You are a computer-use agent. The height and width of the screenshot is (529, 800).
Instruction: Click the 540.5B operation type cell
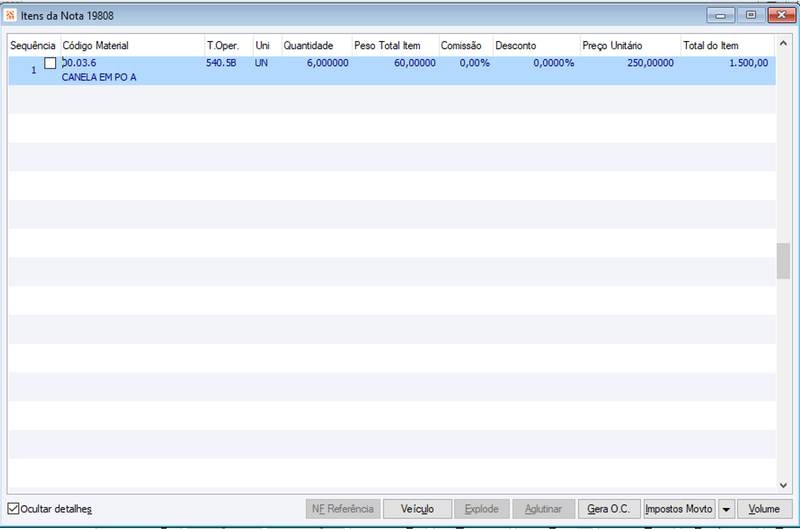pos(221,63)
